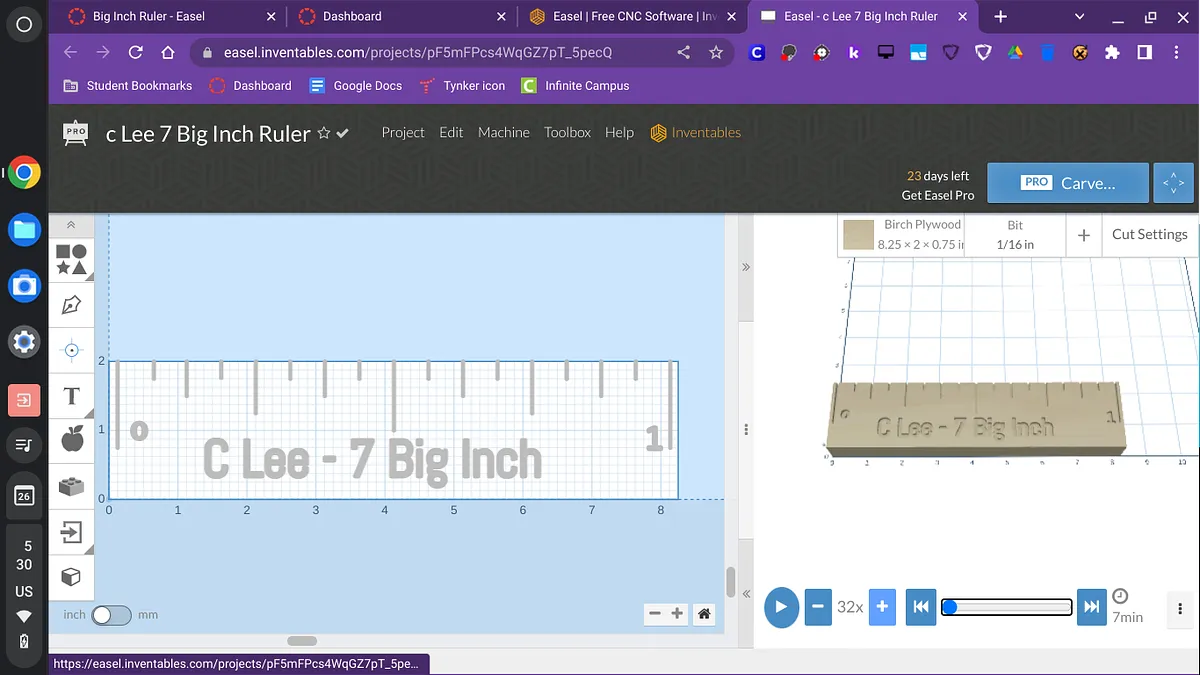The height and width of the screenshot is (675, 1200).
Task: Collapse the left toolbar with chevron
Action: (71, 225)
